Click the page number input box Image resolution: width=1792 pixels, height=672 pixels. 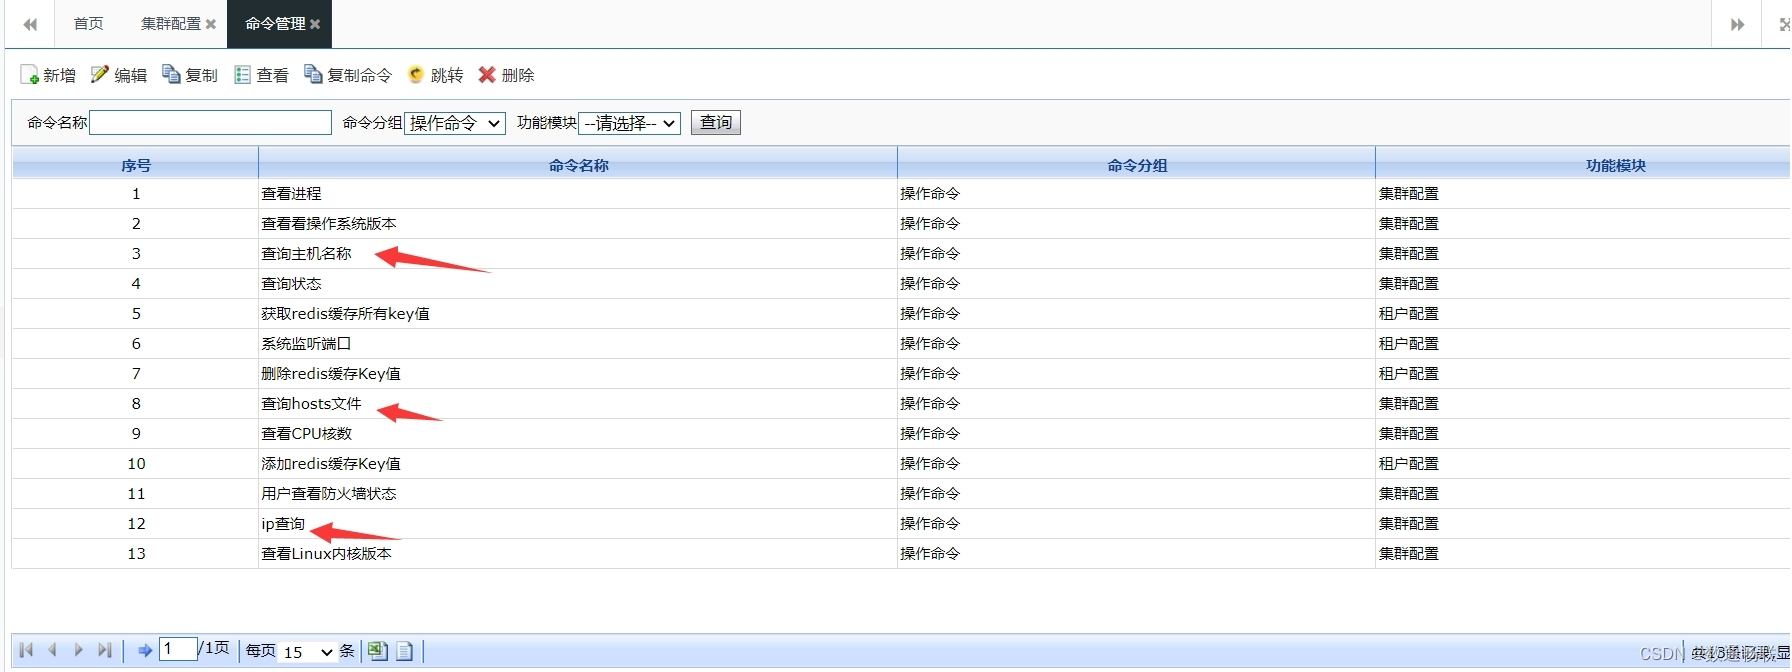pyautogui.click(x=178, y=649)
